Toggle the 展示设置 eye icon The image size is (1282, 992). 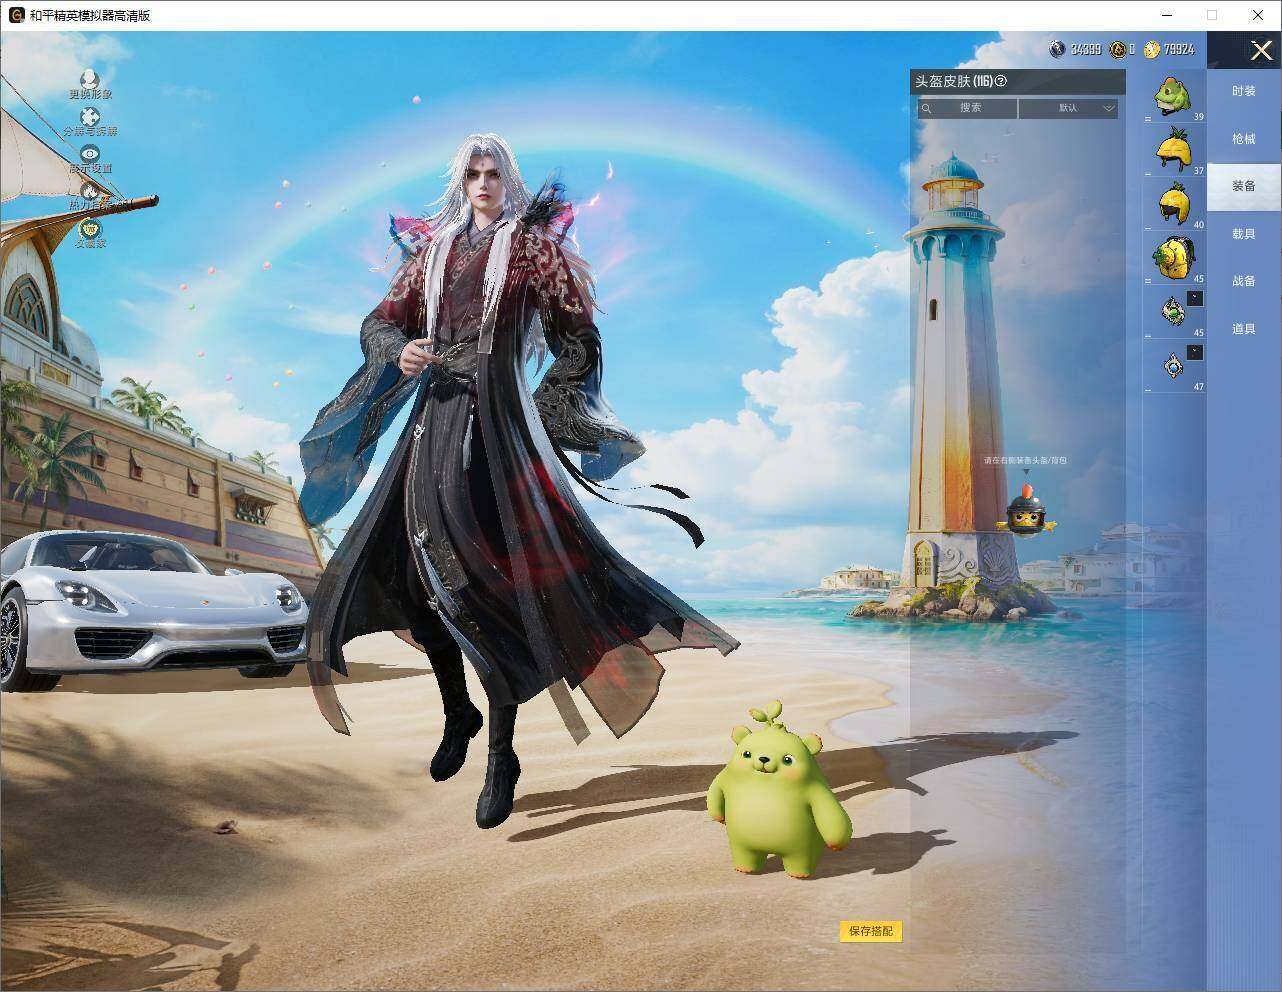click(x=90, y=154)
